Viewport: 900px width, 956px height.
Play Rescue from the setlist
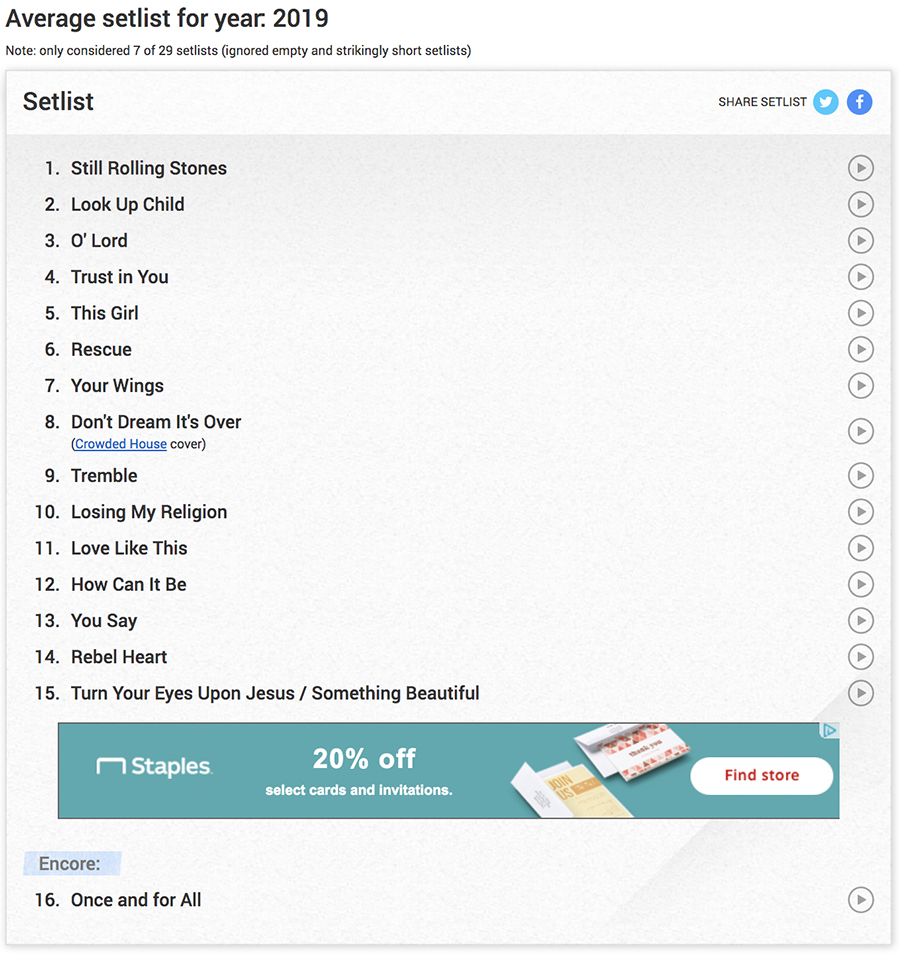click(x=860, y=349)
